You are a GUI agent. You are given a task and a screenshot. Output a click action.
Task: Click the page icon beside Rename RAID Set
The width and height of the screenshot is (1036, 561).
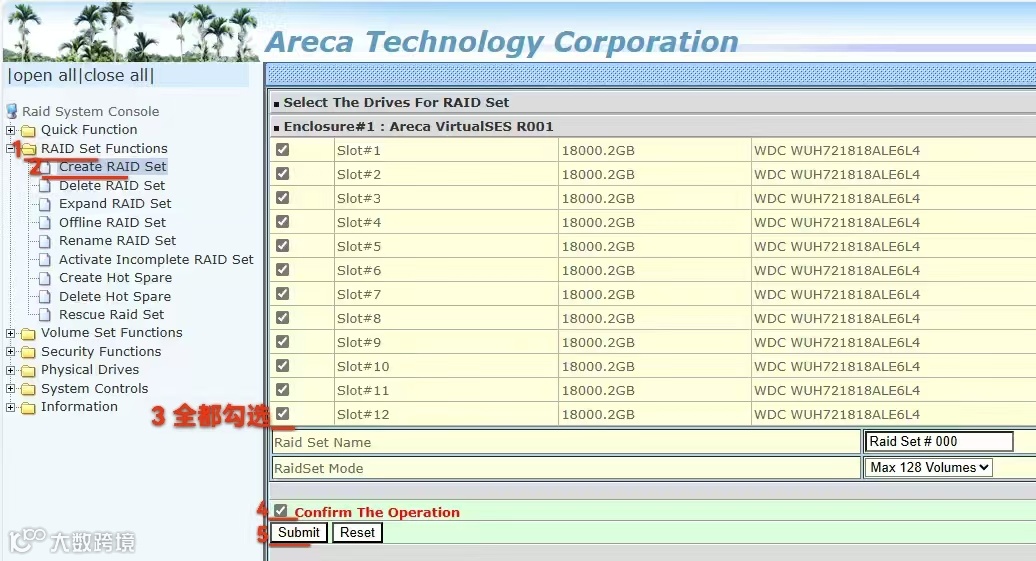tap(45, 241)
